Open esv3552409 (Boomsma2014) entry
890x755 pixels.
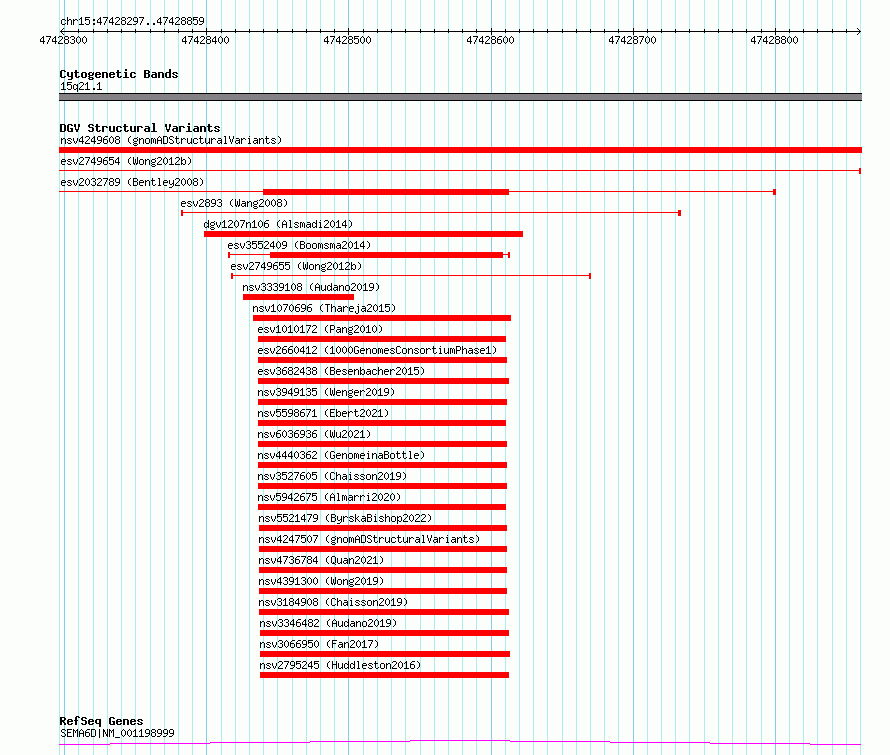(x=299, y=245)
